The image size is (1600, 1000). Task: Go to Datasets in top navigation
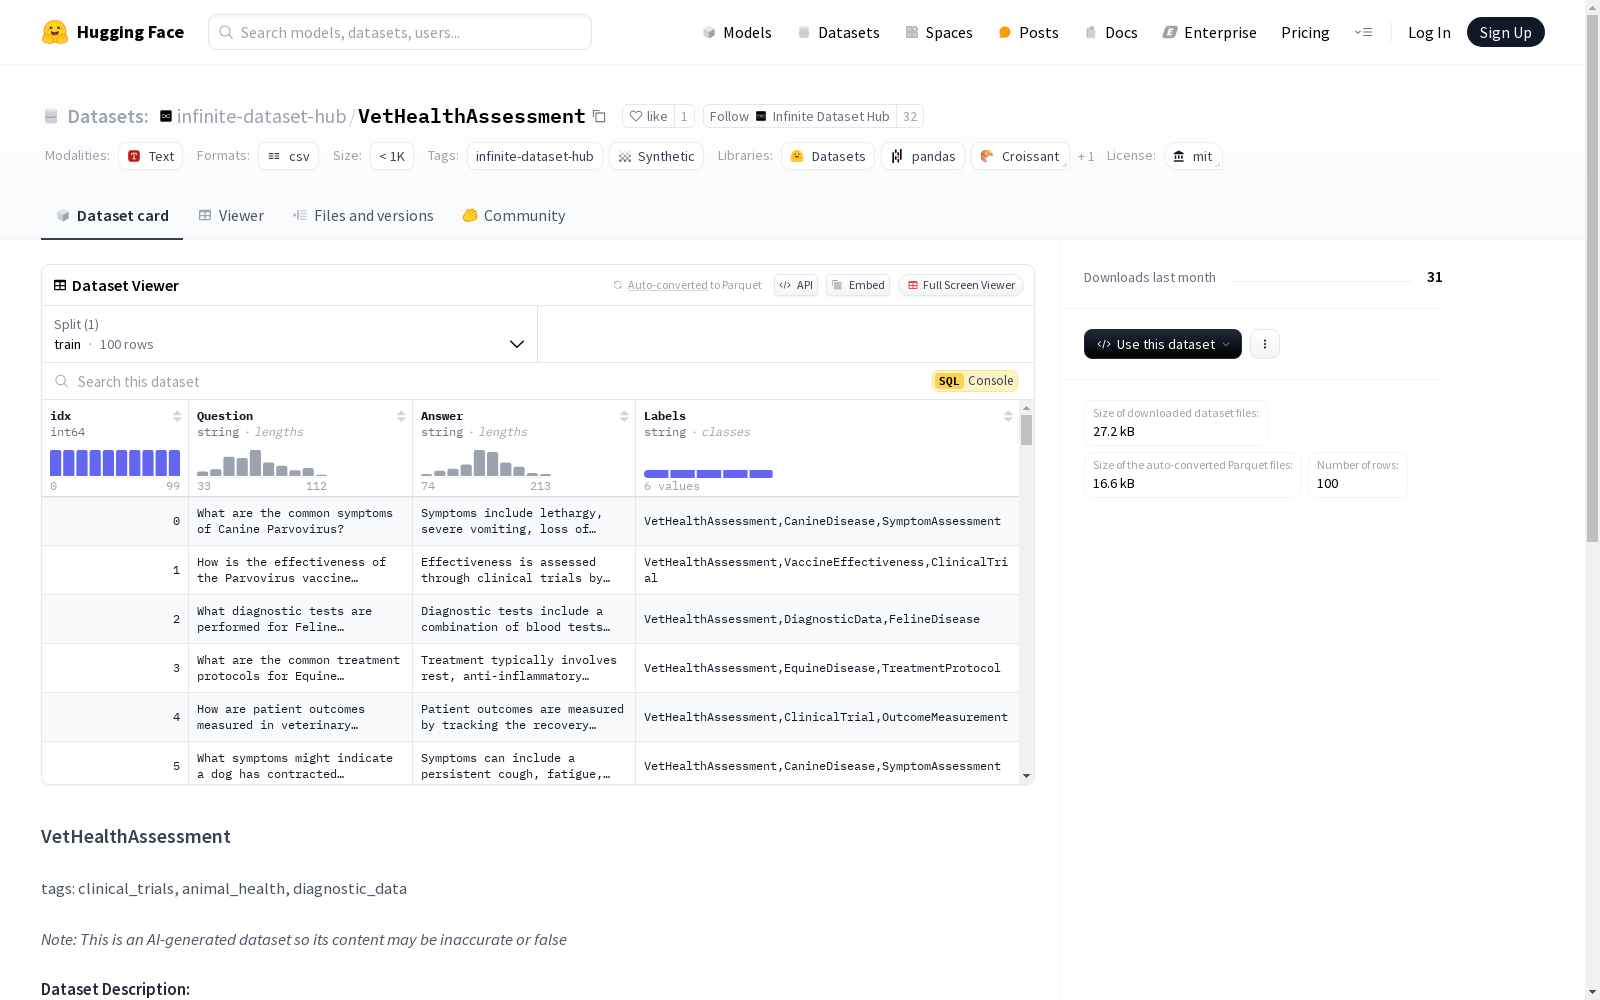838,32
